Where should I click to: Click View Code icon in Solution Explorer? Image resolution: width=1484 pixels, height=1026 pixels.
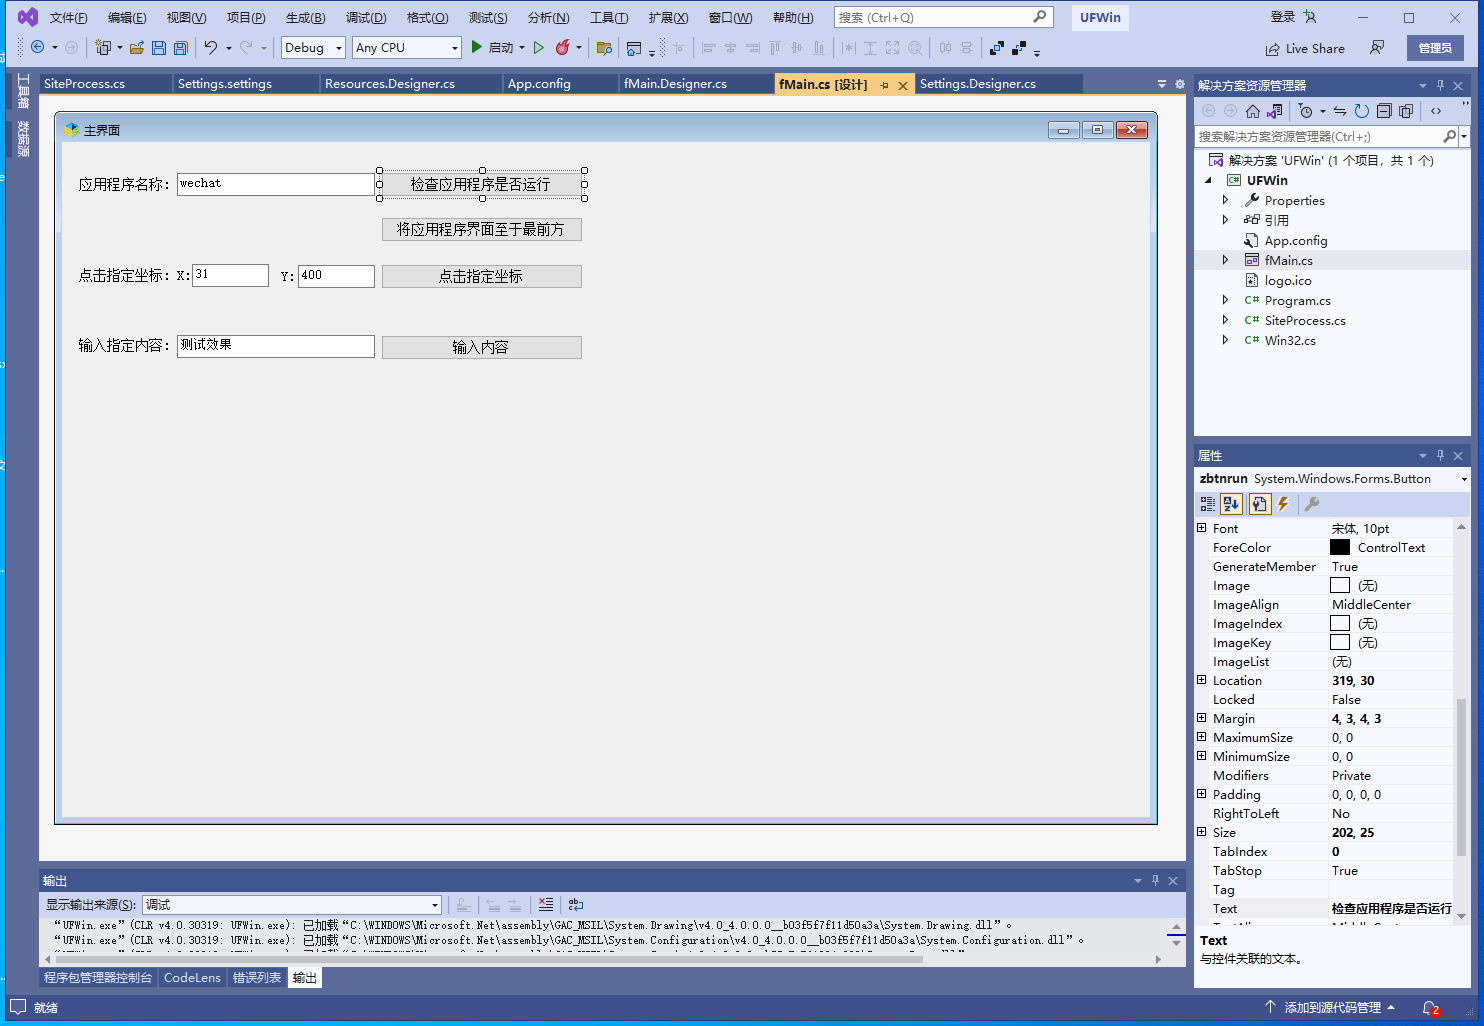pos(1436,111)
